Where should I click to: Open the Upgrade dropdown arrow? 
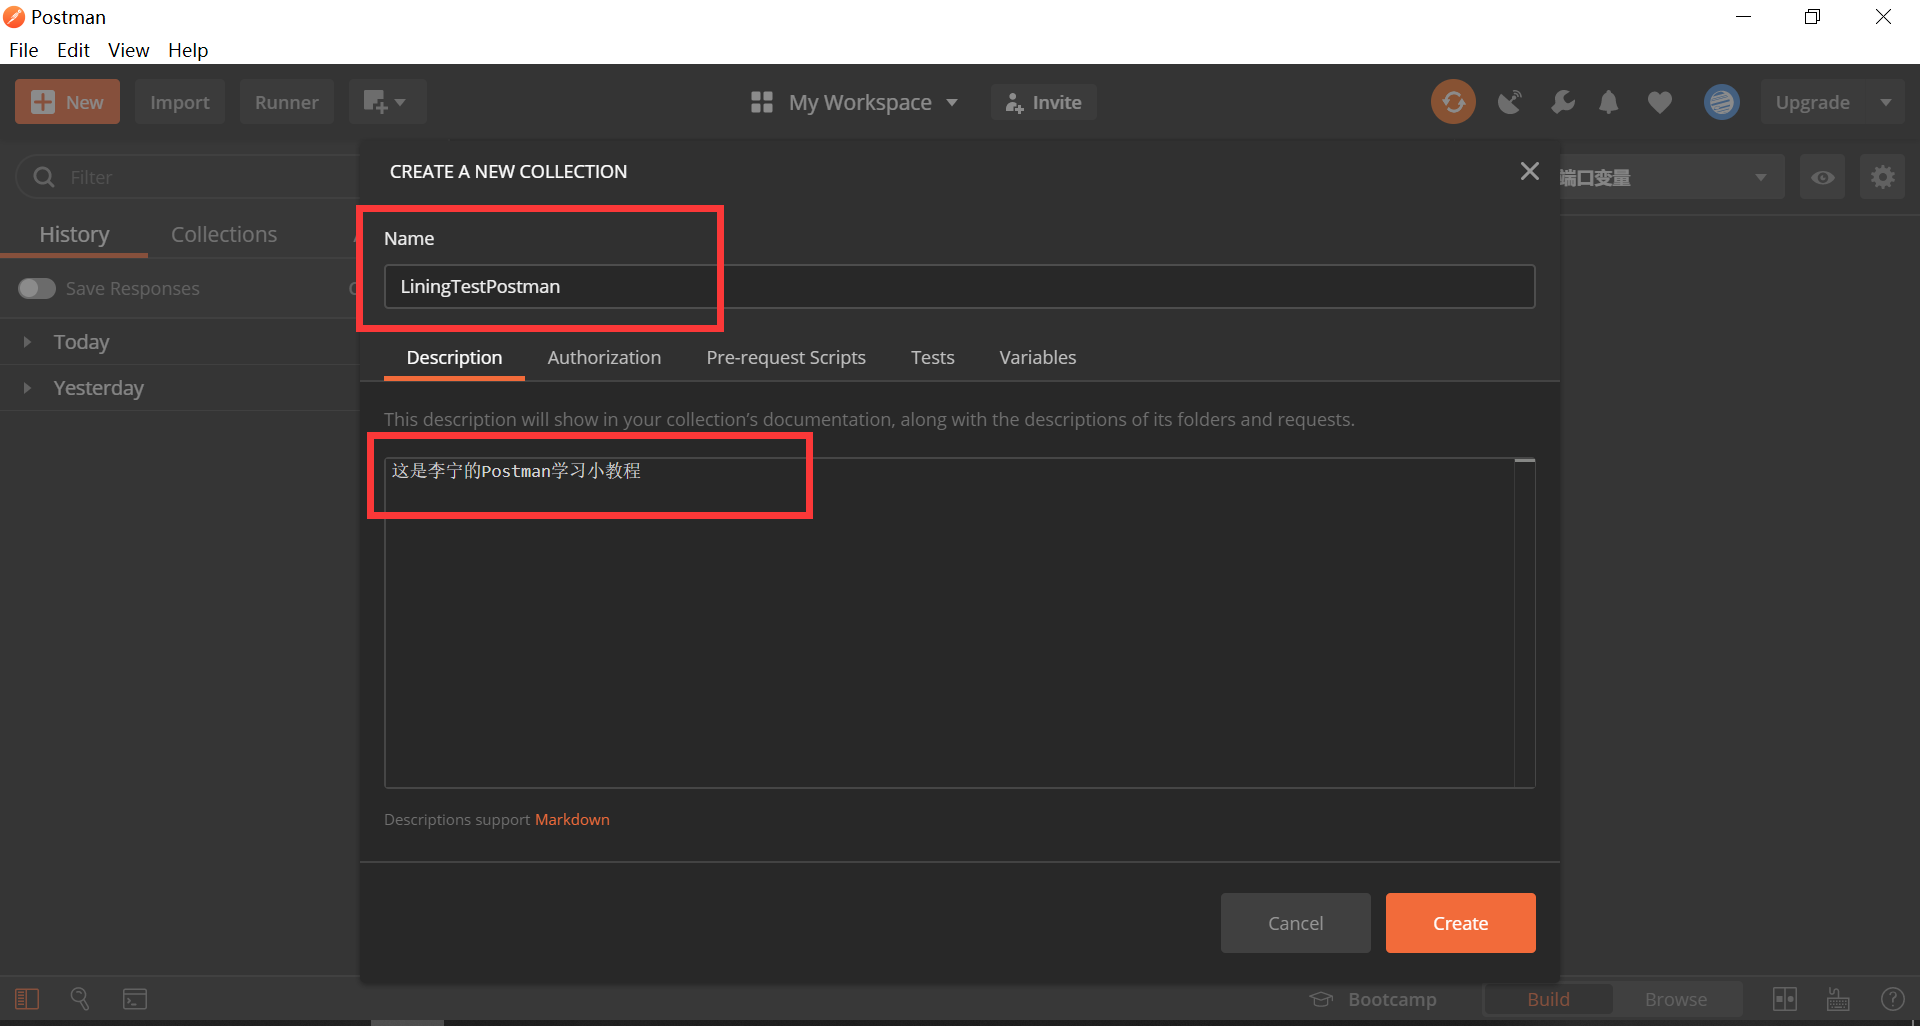(x=1885, y=102)
